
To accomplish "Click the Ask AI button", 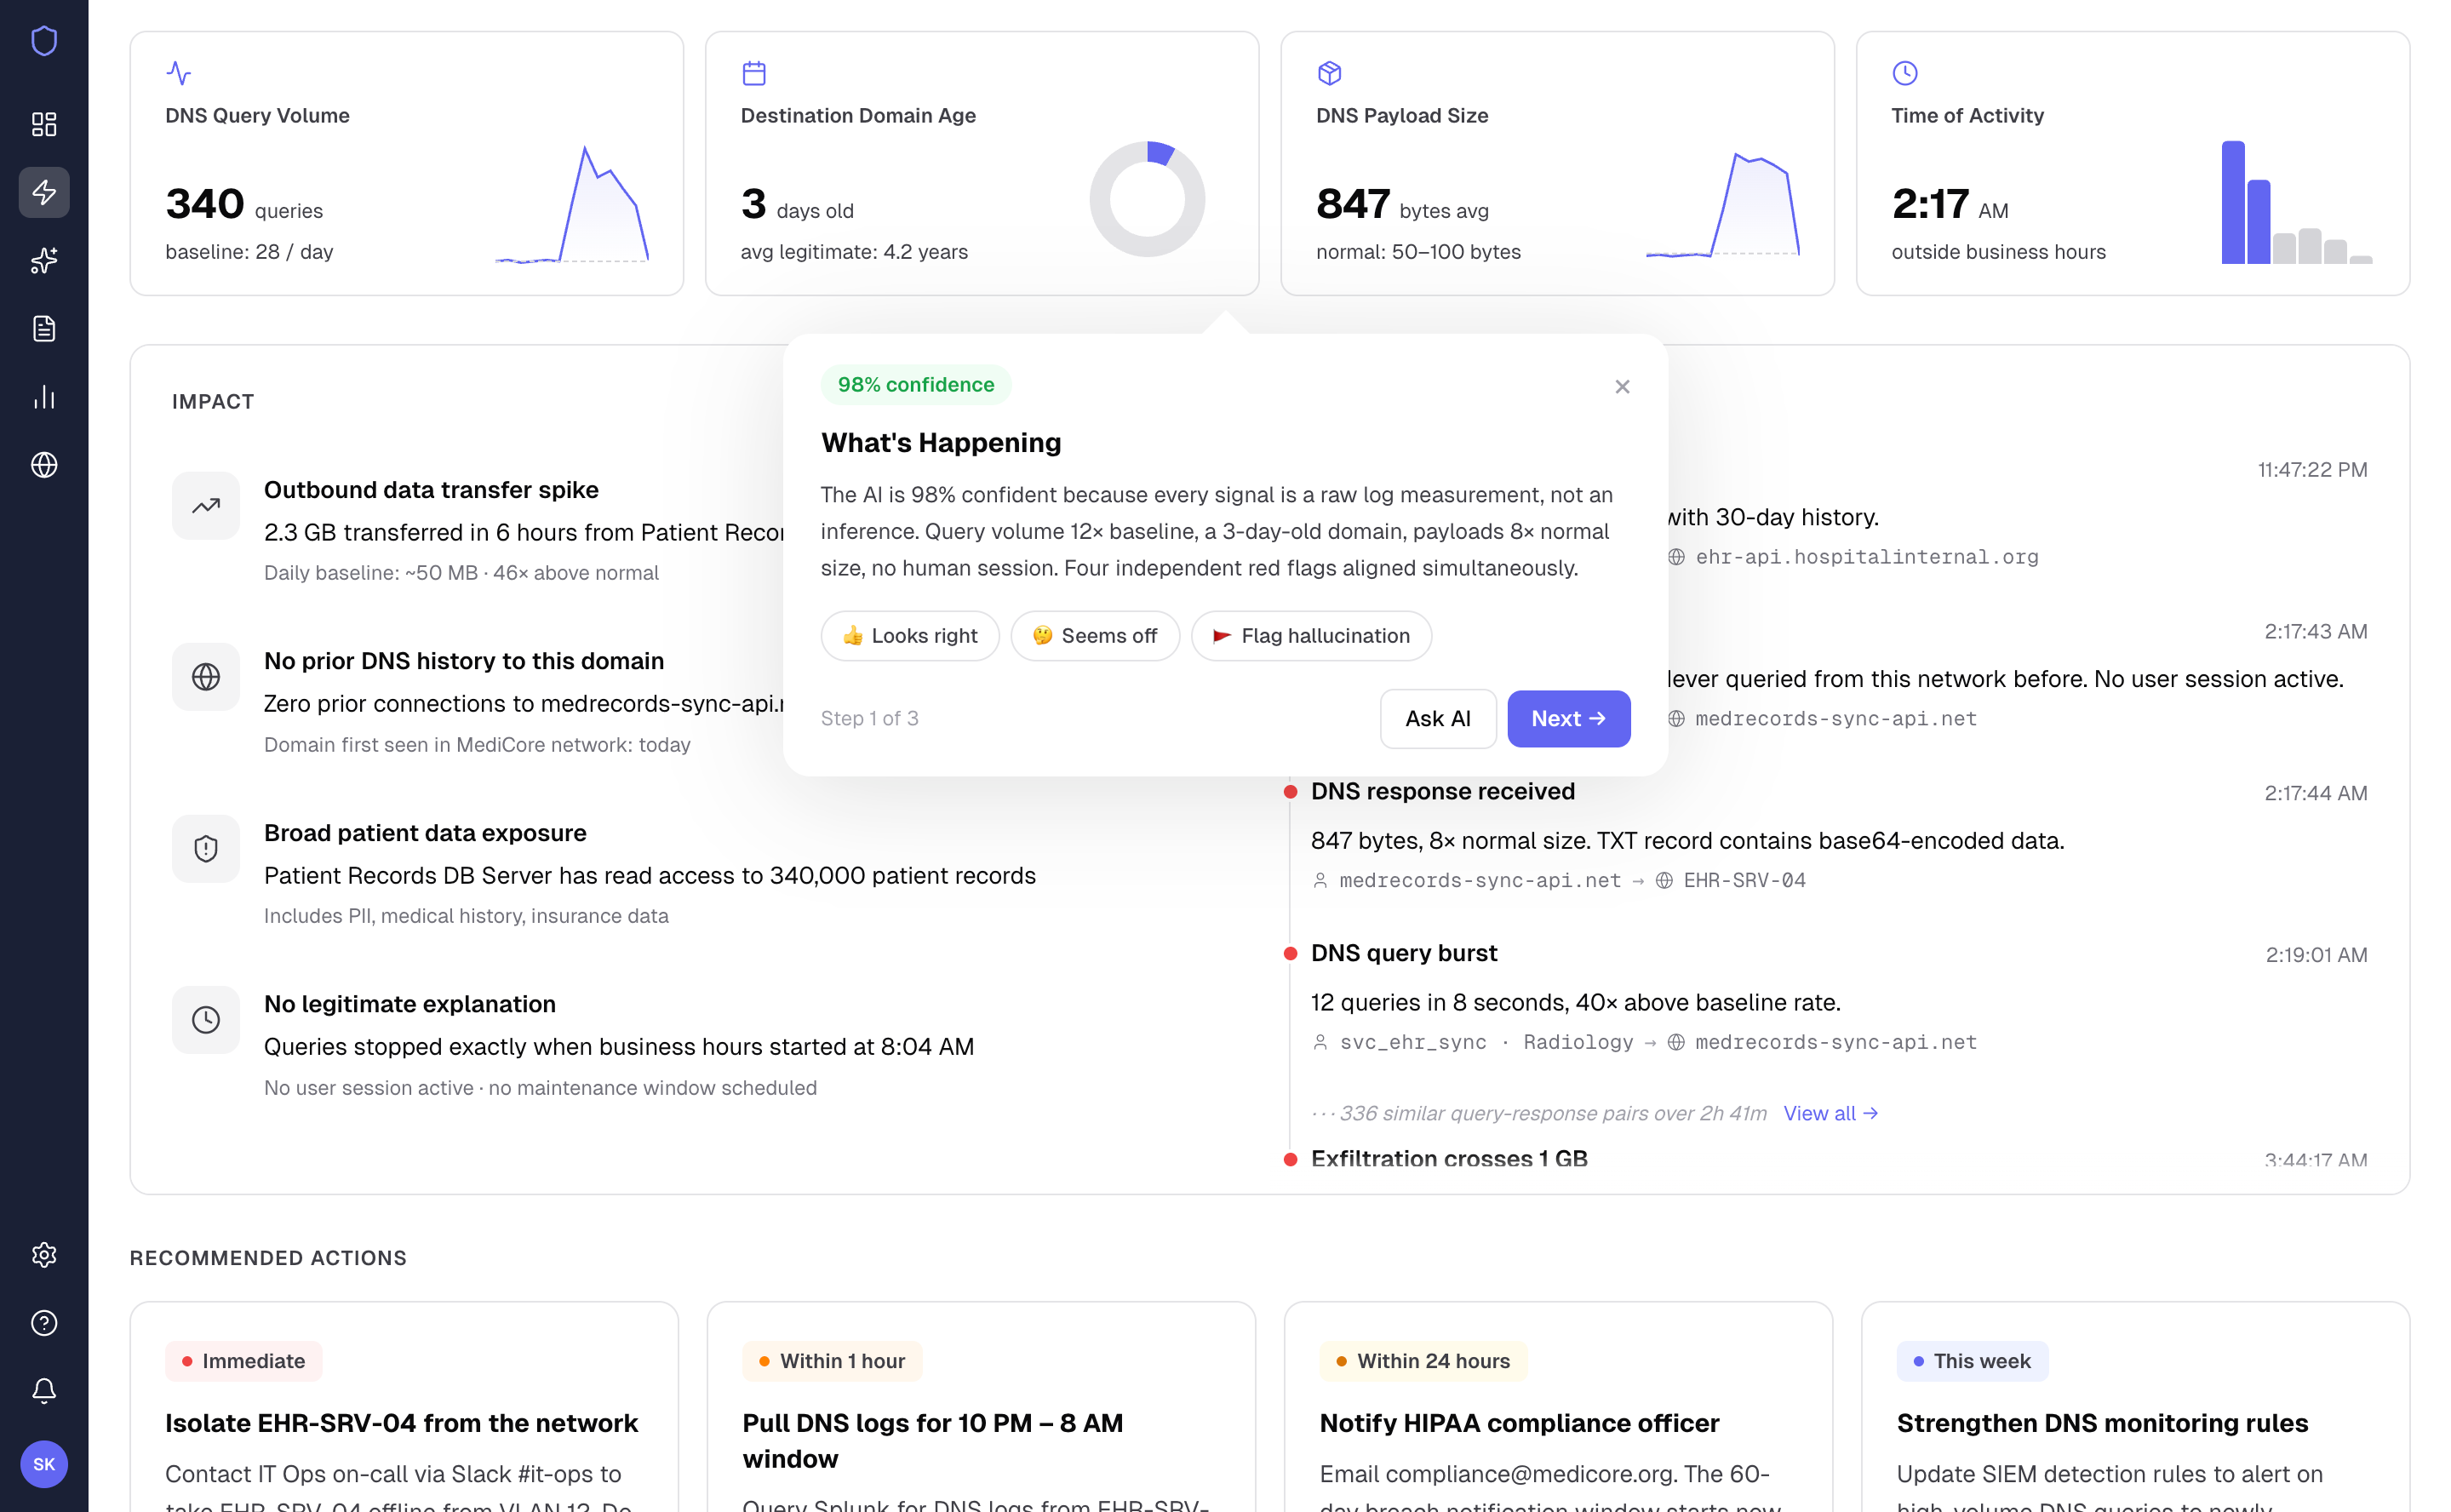I will [x=1438, y=718].
